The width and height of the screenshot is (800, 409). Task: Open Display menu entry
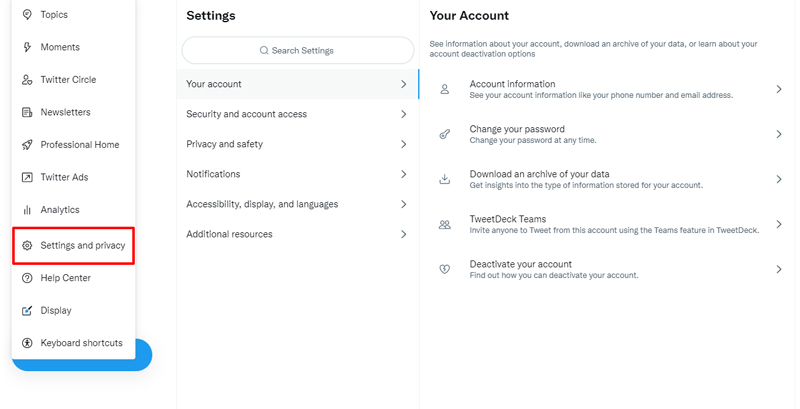(x=73, y=311)
